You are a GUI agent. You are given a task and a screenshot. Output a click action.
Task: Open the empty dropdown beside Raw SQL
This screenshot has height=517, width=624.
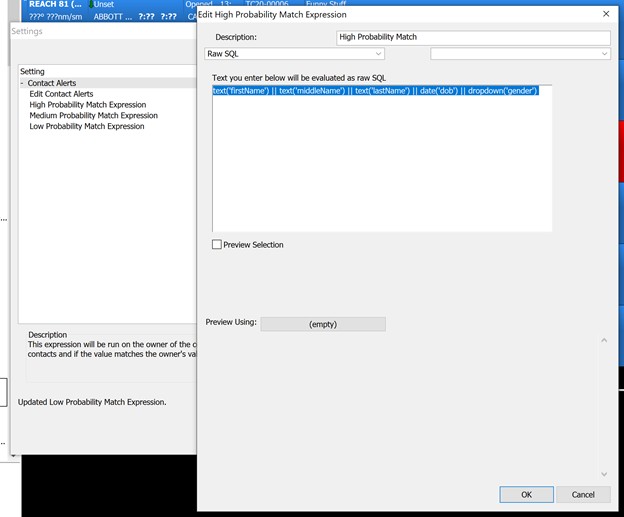pos(520,54)
